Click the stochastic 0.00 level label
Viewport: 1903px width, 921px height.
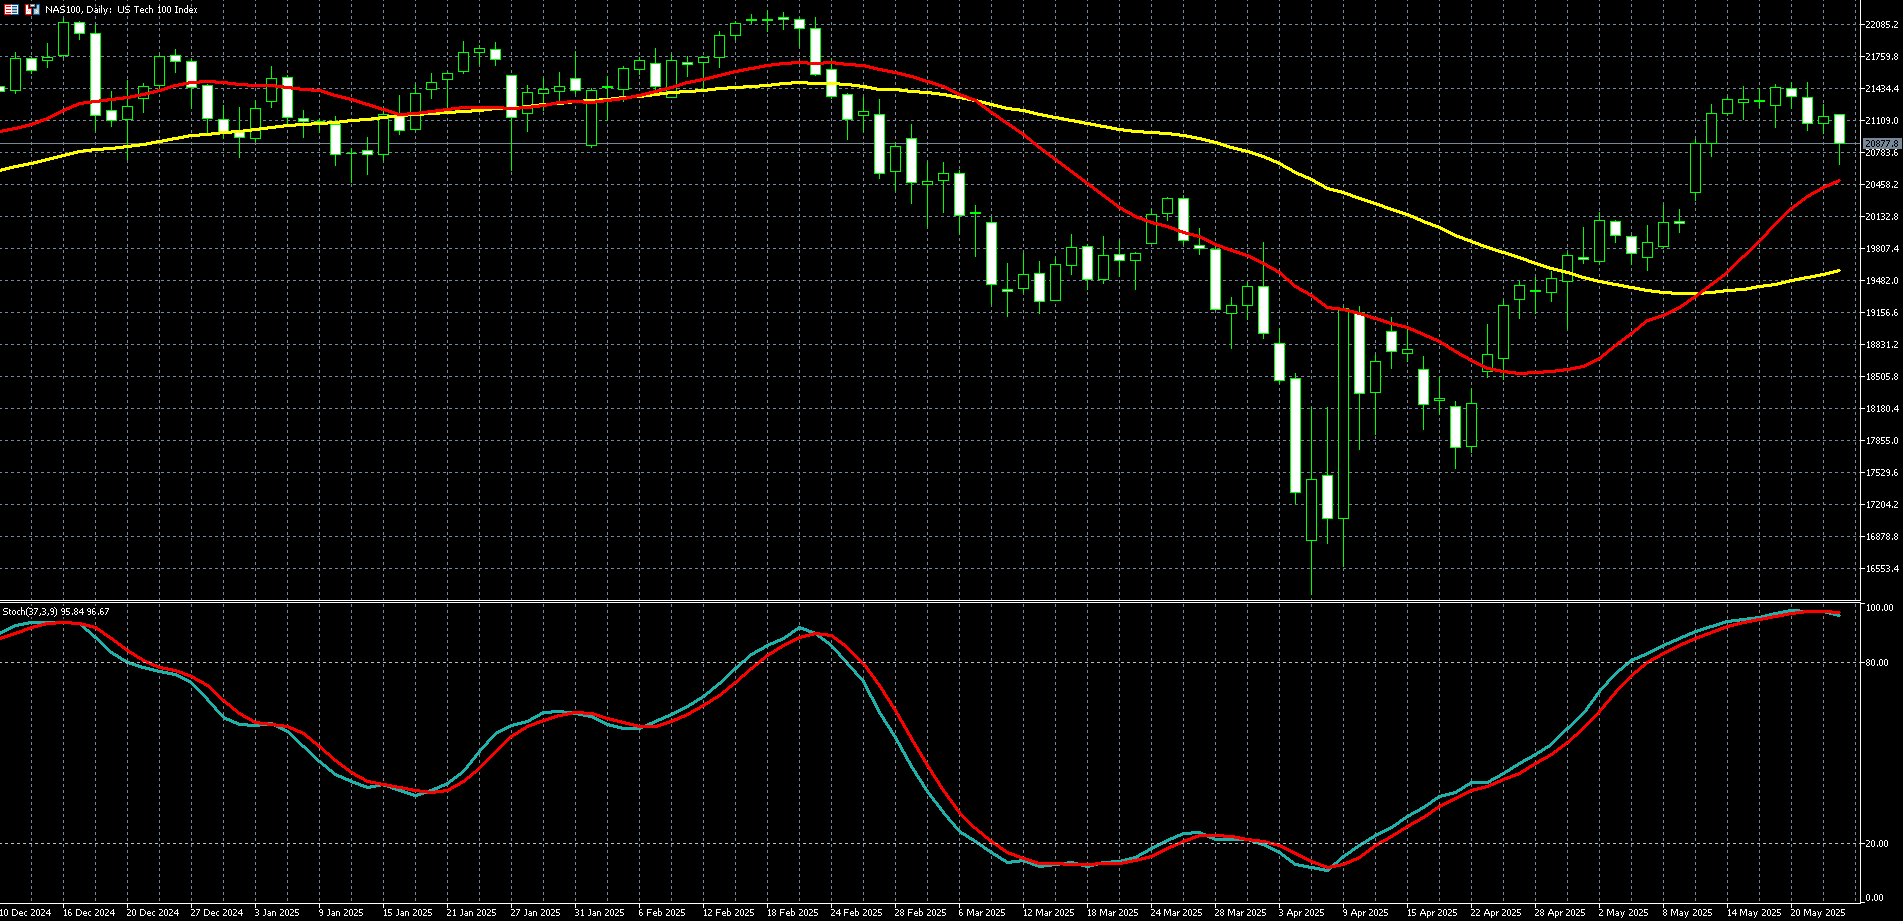1875,898
